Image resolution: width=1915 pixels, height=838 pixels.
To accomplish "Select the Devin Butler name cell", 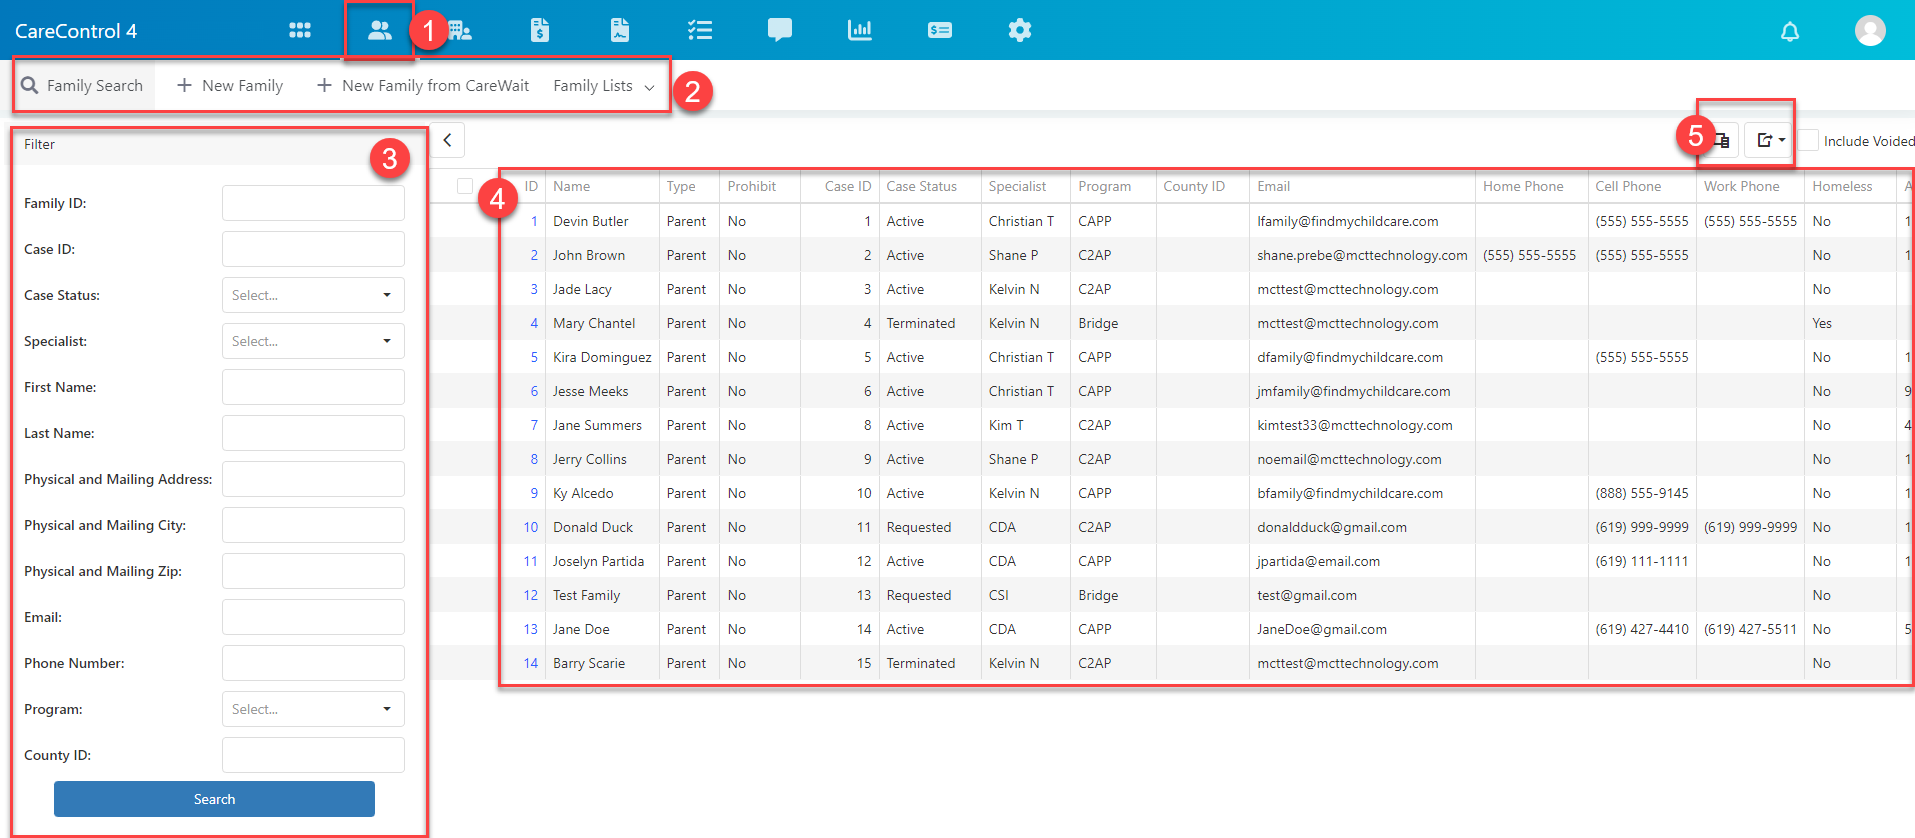I will 602,221.
